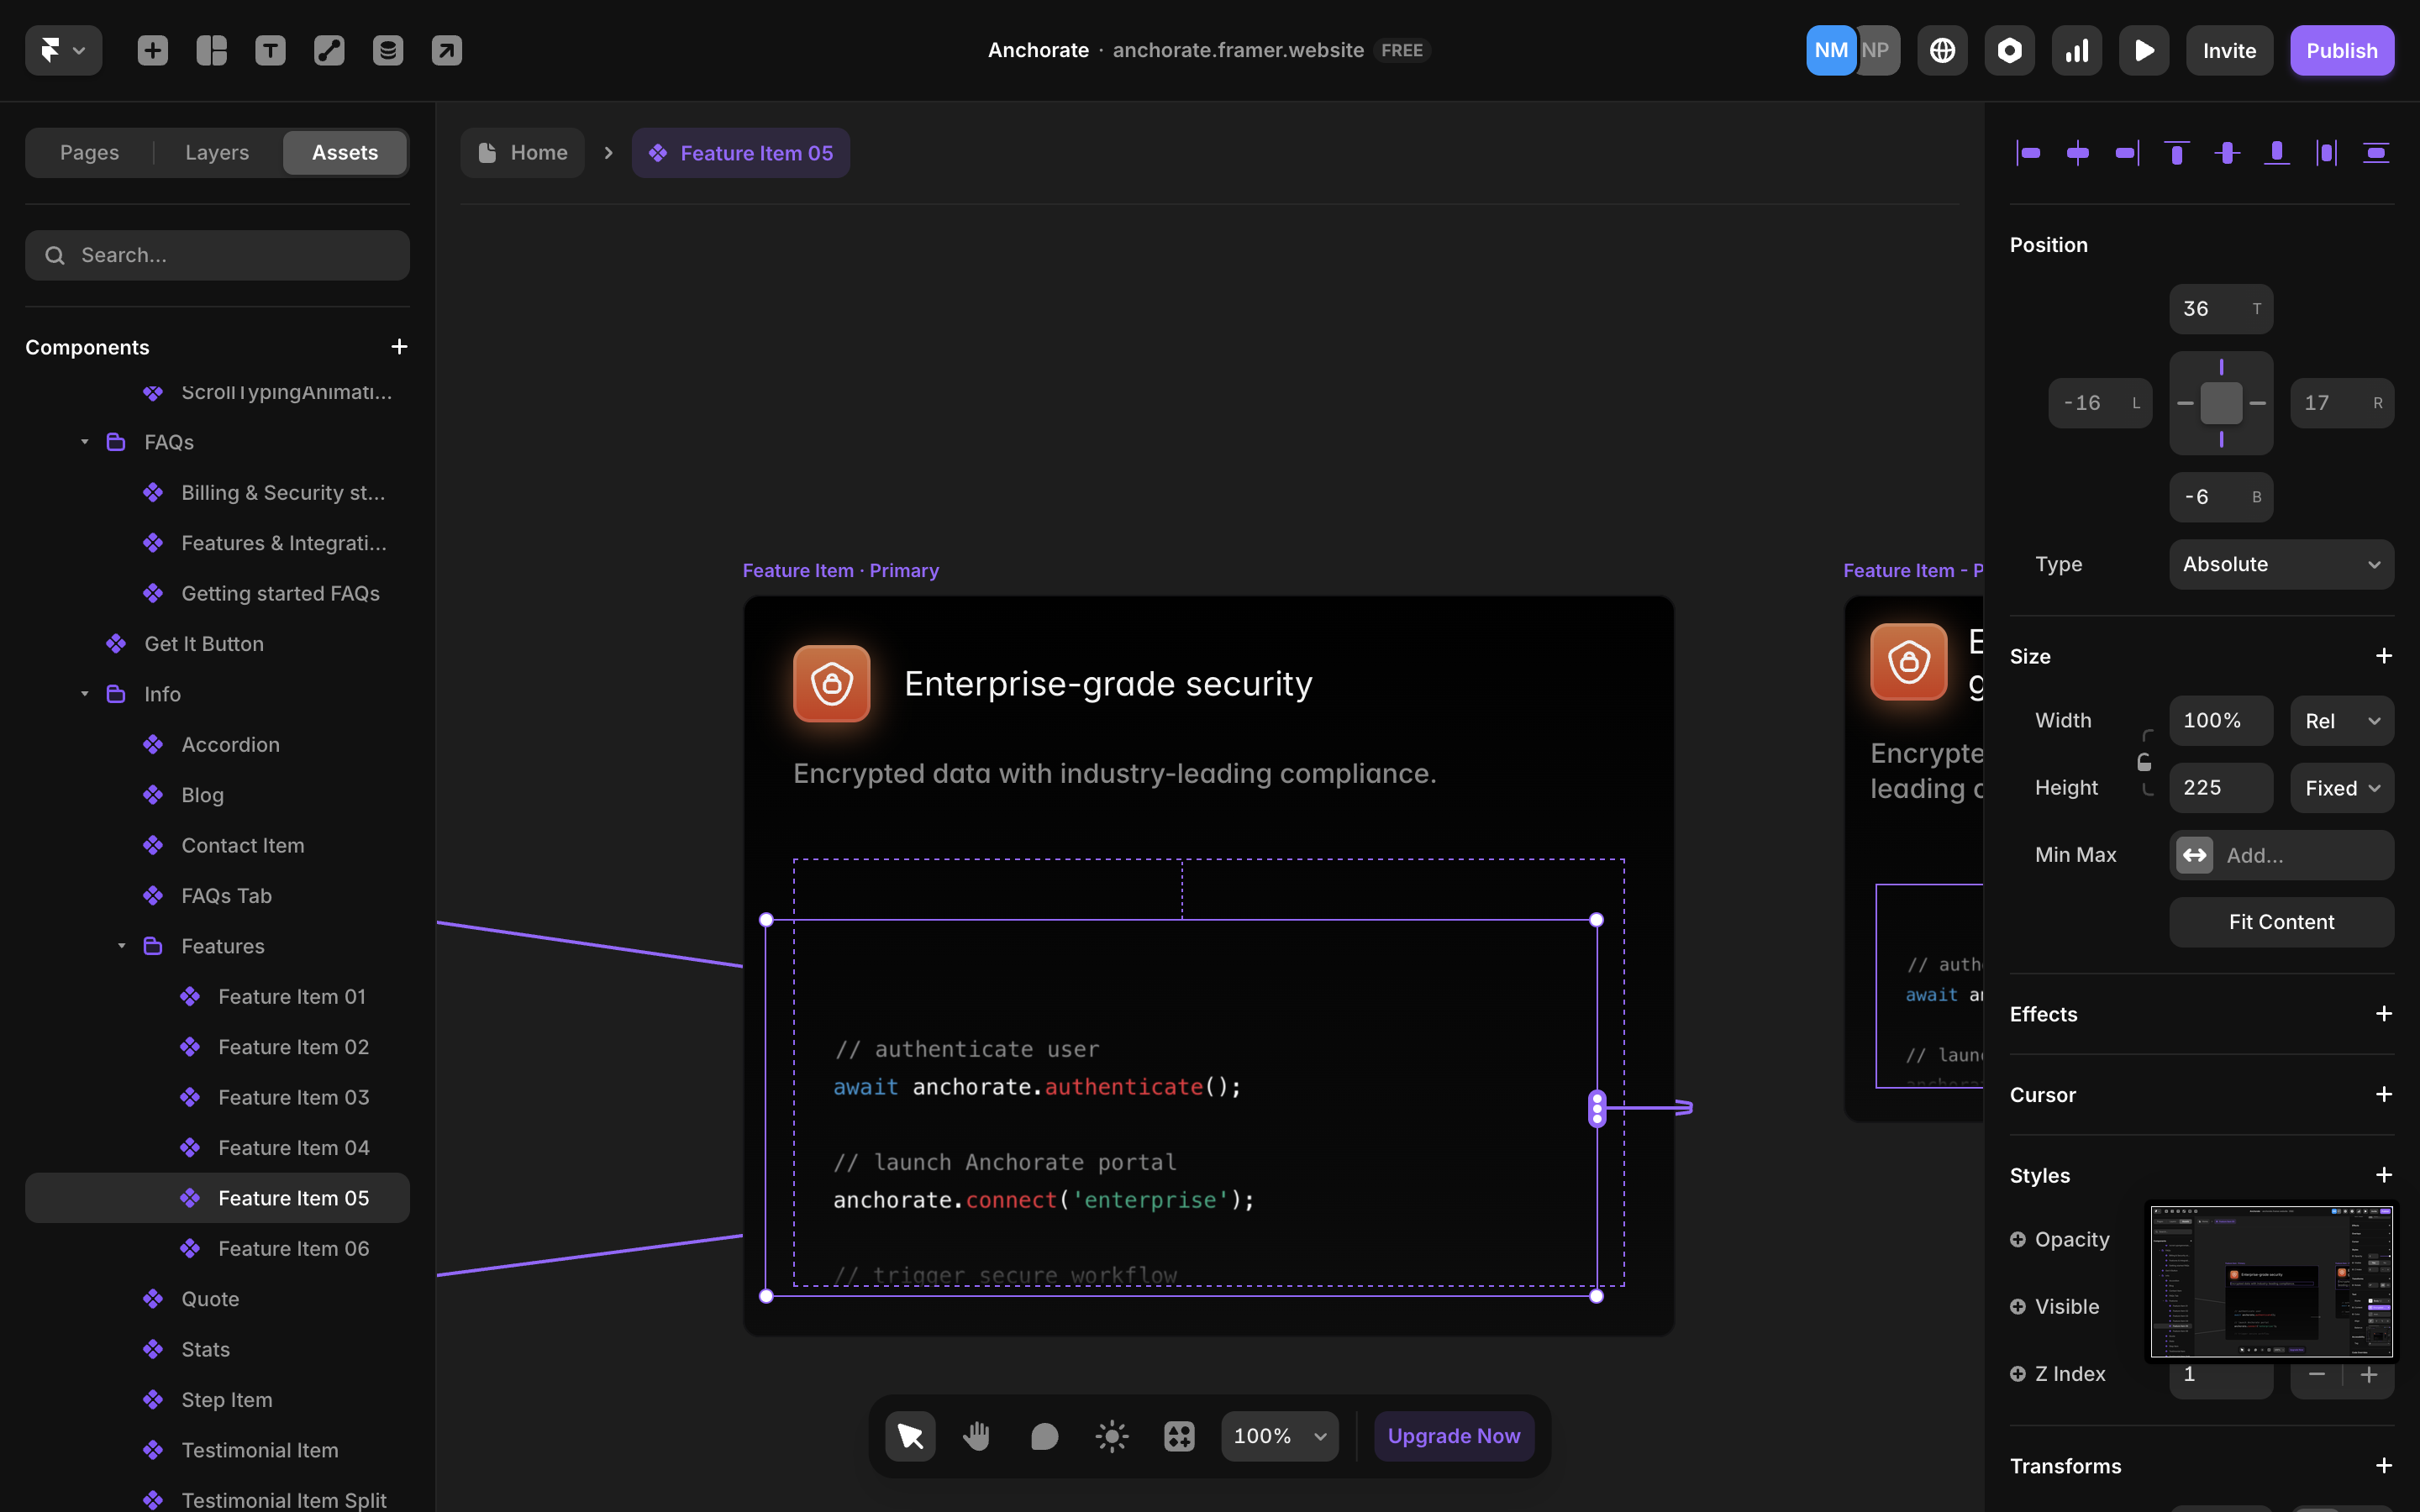The height and width of the screenshot is (1512, 2420).
Task: Switch to the Layers tab
Action: coord(216,152)
